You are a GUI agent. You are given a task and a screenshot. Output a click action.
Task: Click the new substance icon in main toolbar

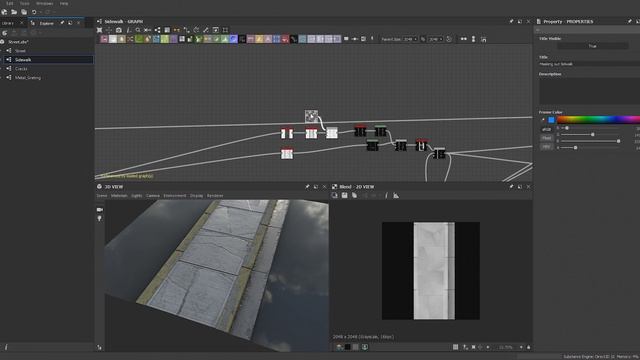(4, 12)
